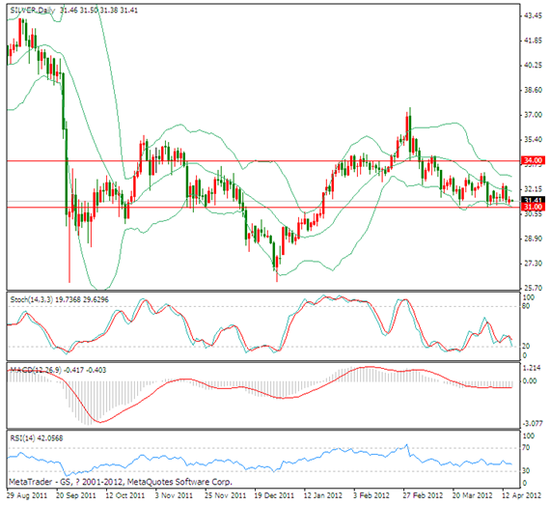This screenshot has width=550, height=505.
Task: Click the RSI 70 level label
Action: (x=527, y=448)
